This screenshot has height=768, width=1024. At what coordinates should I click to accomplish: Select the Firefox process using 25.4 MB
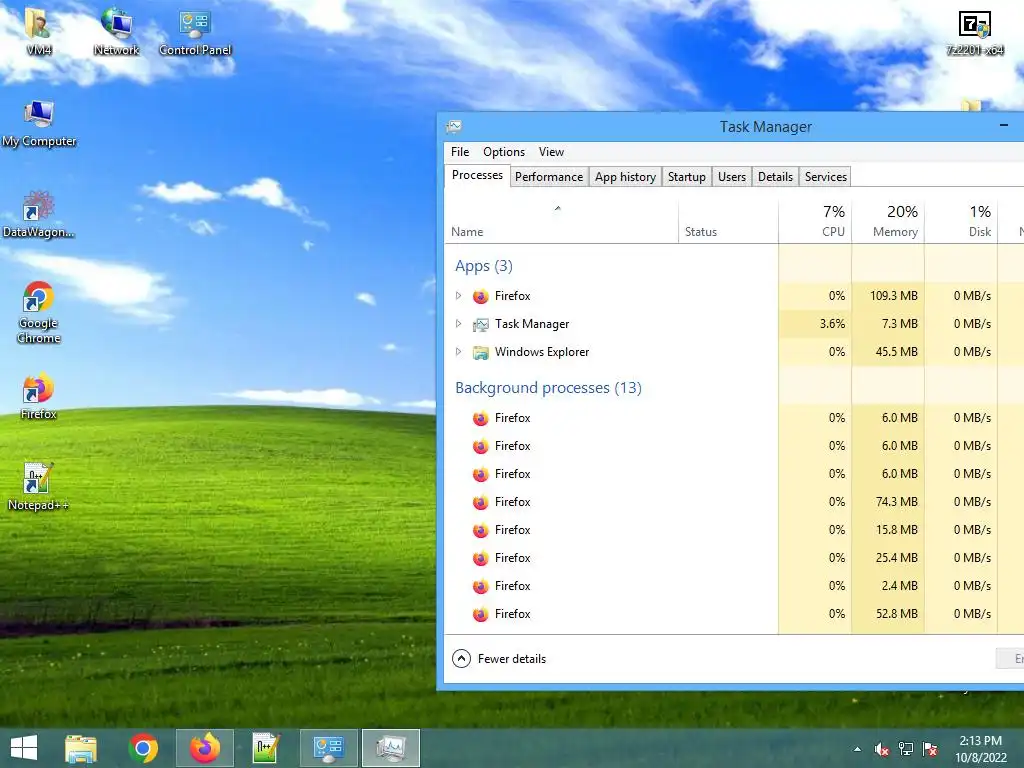tap(734, 558)
